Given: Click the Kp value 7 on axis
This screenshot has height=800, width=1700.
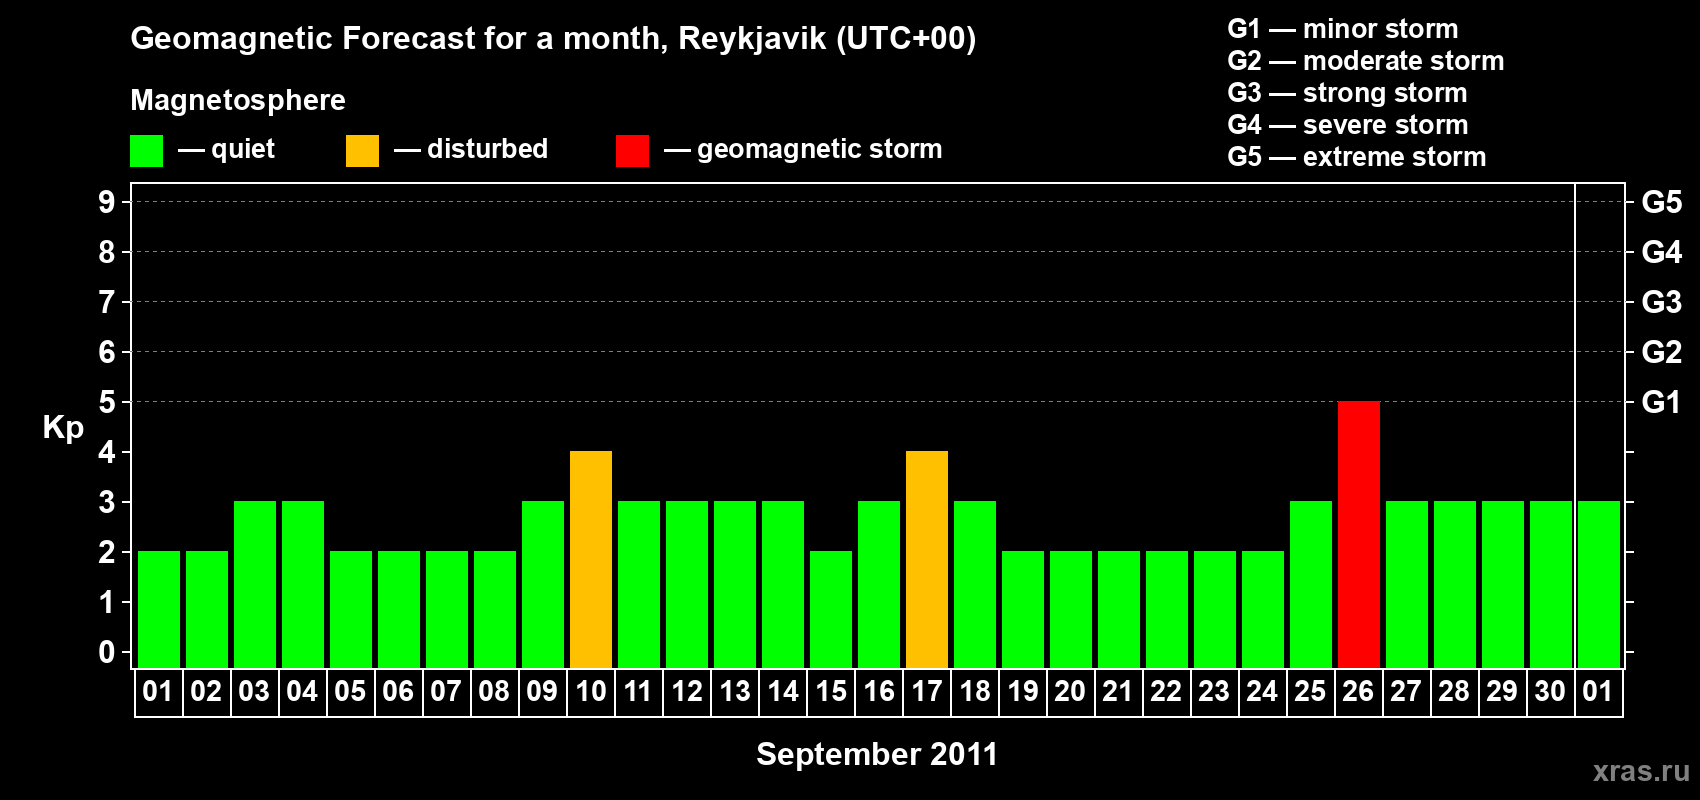Looking at the screenshot, I should pos(107,302).
